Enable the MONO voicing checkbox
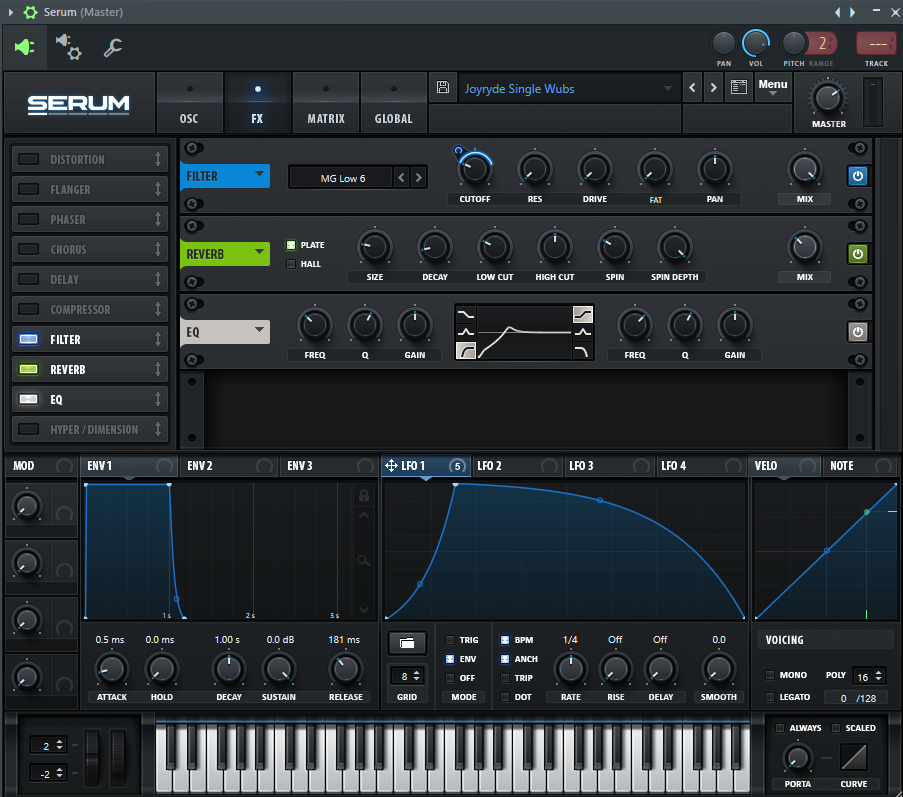 (x=770, y=675)
